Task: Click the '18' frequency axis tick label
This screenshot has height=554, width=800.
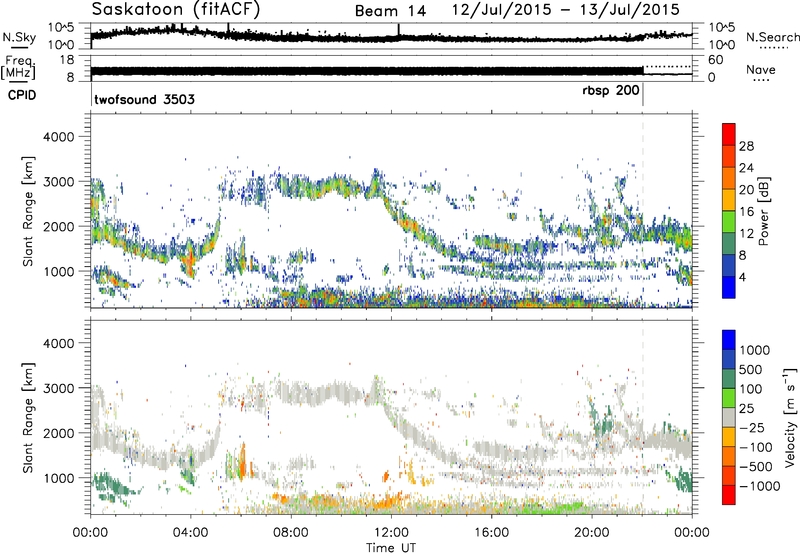Action: point(67,60)
